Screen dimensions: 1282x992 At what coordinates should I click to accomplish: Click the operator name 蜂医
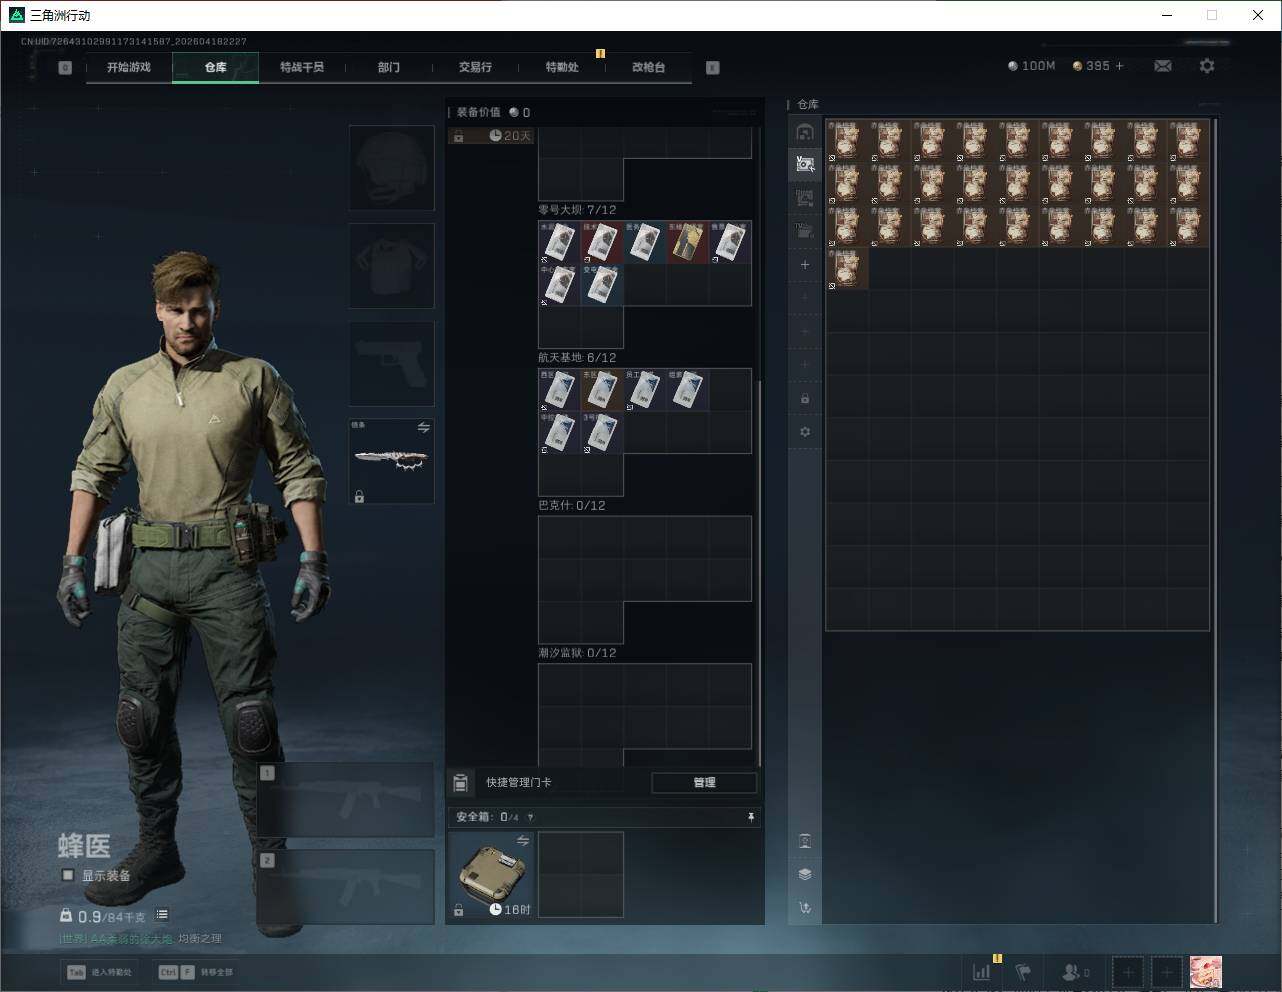click(84, 846)
